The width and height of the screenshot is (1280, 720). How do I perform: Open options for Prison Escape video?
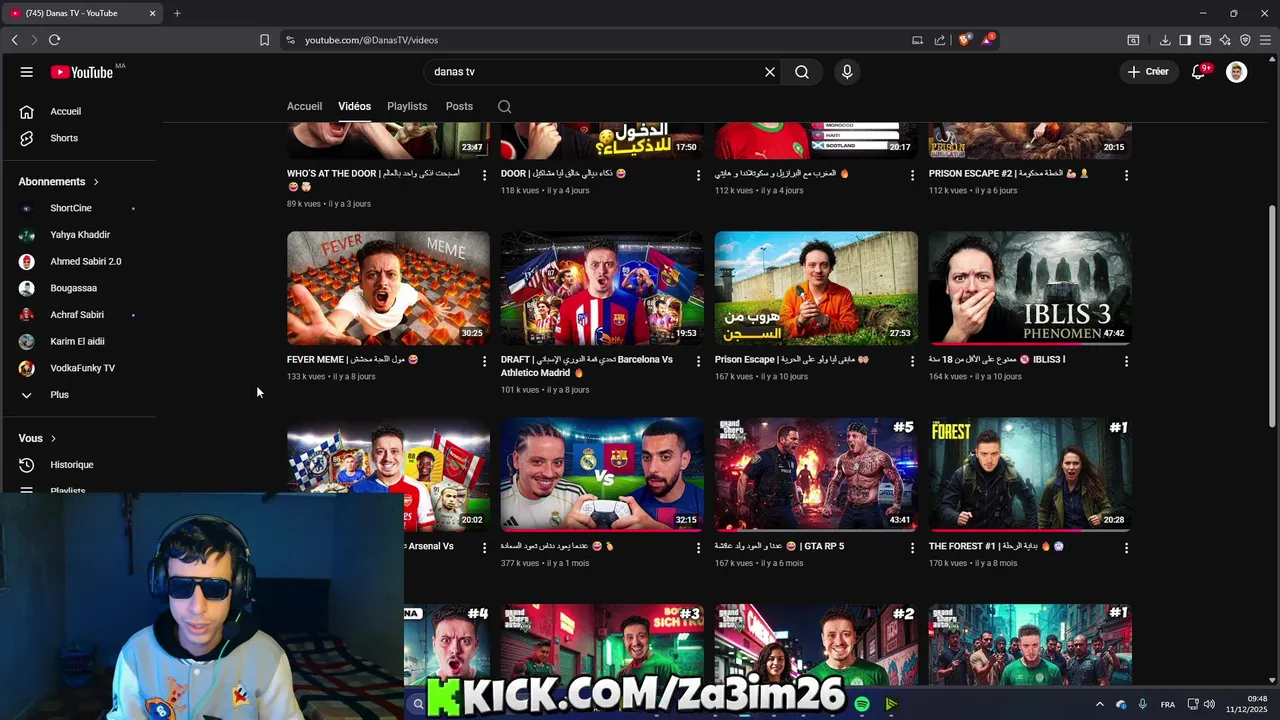click(912, 361)
